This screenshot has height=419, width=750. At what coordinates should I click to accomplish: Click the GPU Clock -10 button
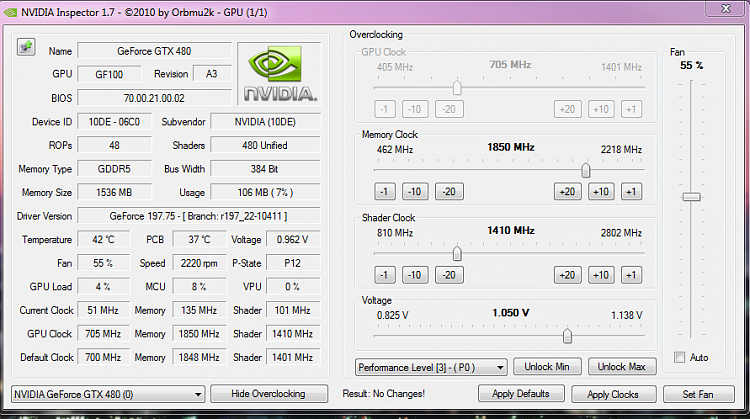415,109
